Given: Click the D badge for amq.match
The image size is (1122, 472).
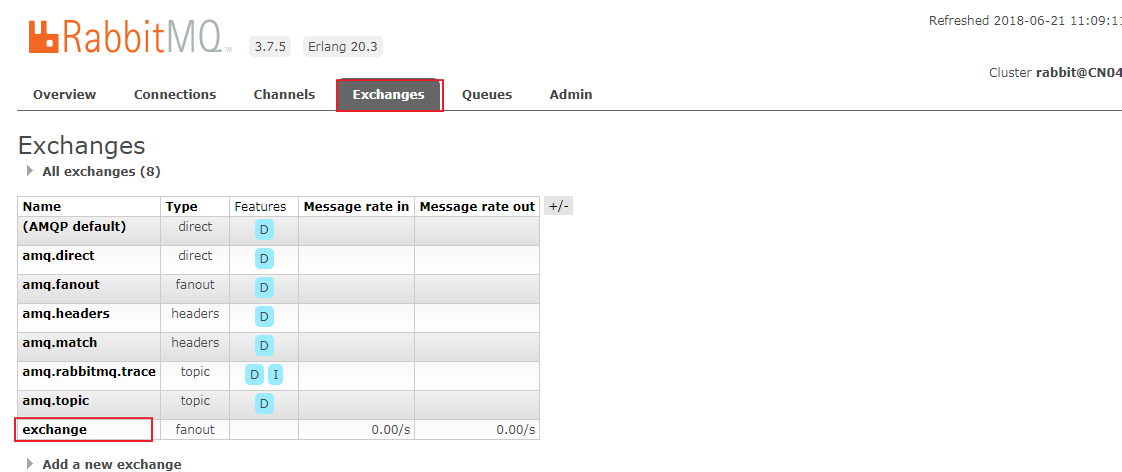Looking at the screenshot, I should click(x=264, y=346).
